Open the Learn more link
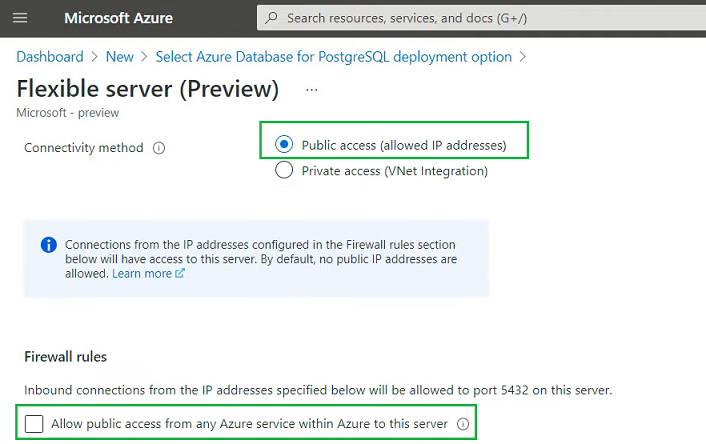This screenshot has height=444, width=706. click(142, 273)
